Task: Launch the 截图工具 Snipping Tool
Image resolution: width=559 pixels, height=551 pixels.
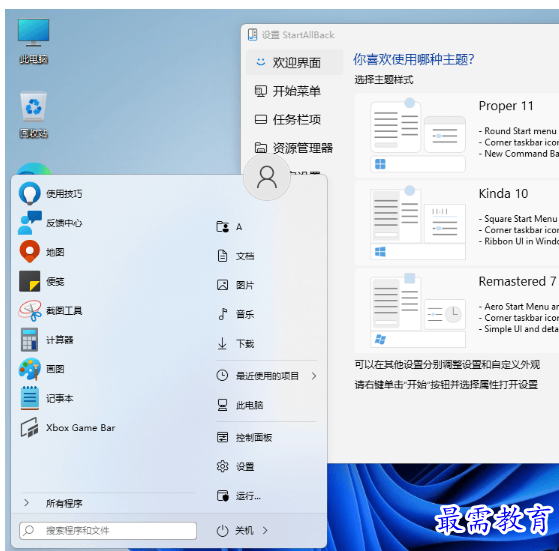Action: [51, 310]
